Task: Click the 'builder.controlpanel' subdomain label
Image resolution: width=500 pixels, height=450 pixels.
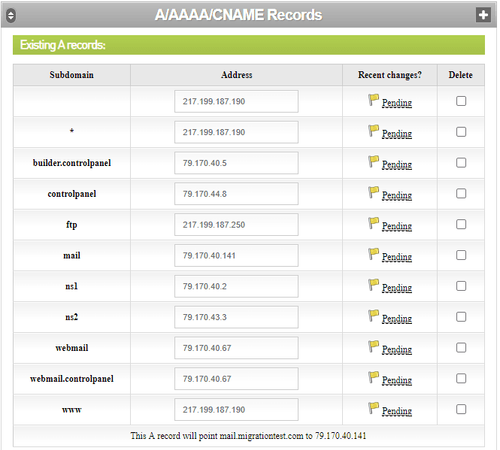Action: [x=72, y=163]
